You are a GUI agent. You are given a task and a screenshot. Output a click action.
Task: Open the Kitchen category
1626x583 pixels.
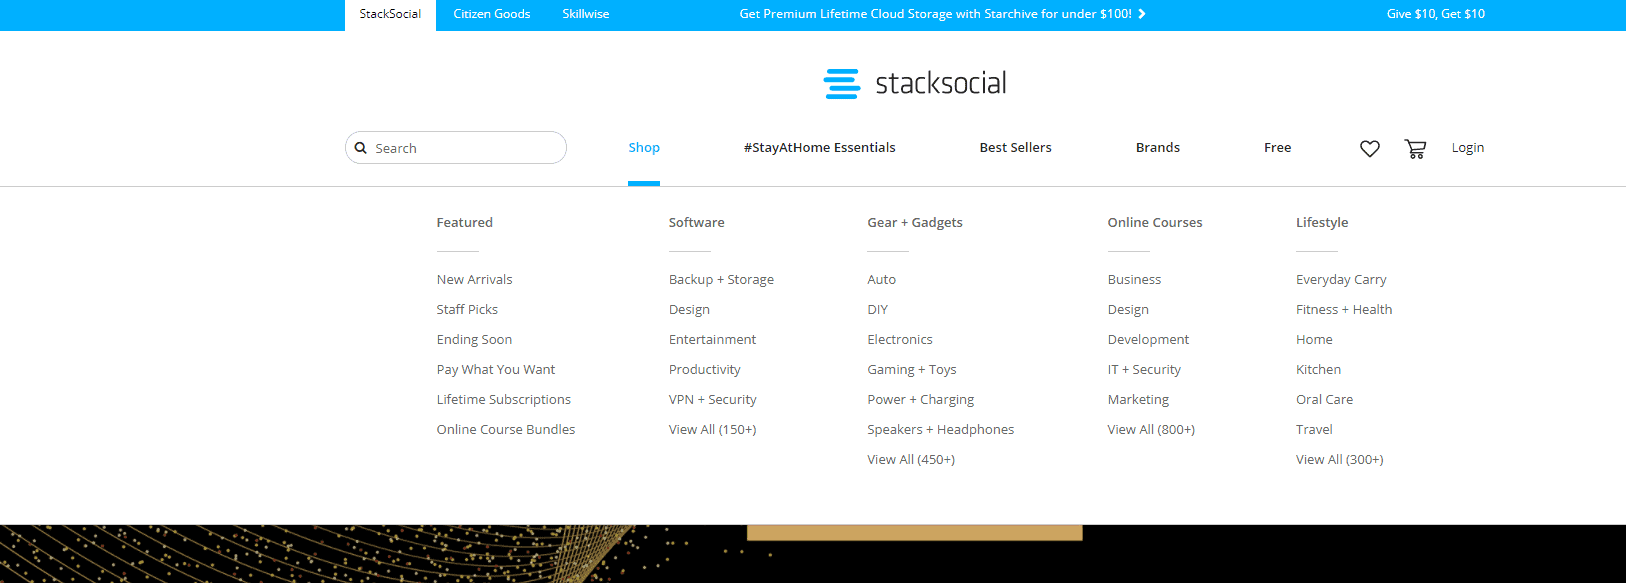(x=1318, y=369)
